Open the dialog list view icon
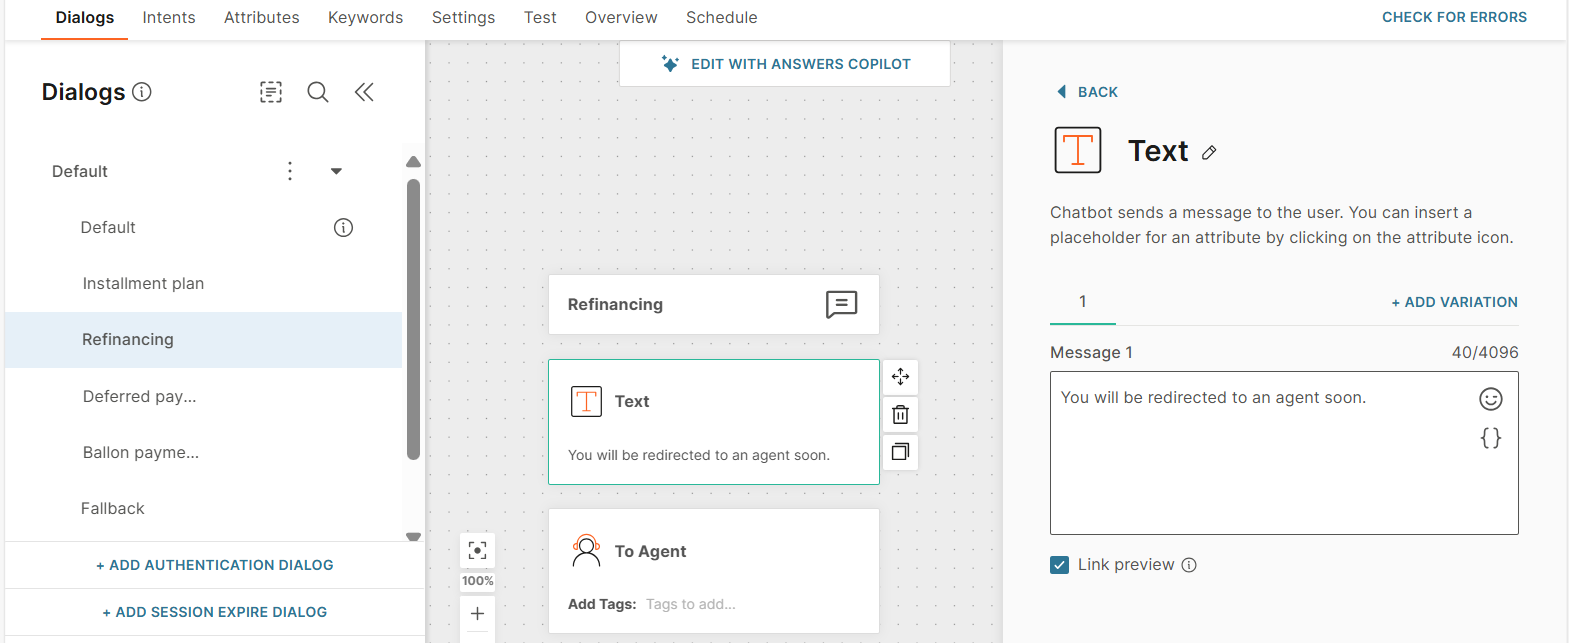 point(271,92)
